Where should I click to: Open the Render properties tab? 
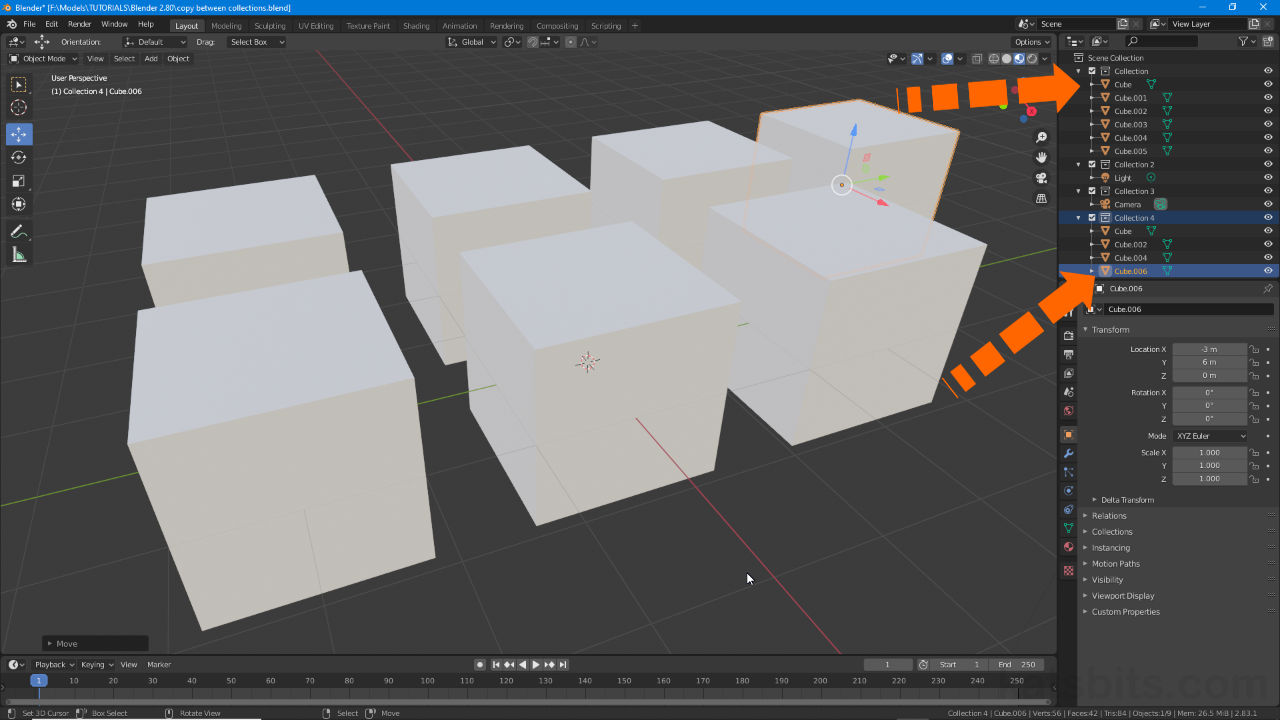1068,336
